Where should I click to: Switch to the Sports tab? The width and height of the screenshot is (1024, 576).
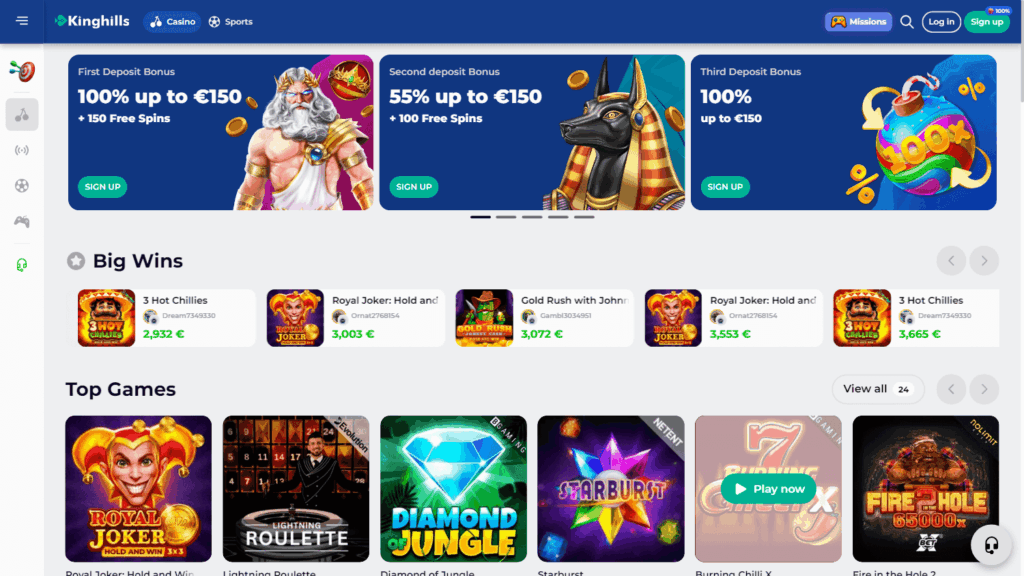[231, 22]
